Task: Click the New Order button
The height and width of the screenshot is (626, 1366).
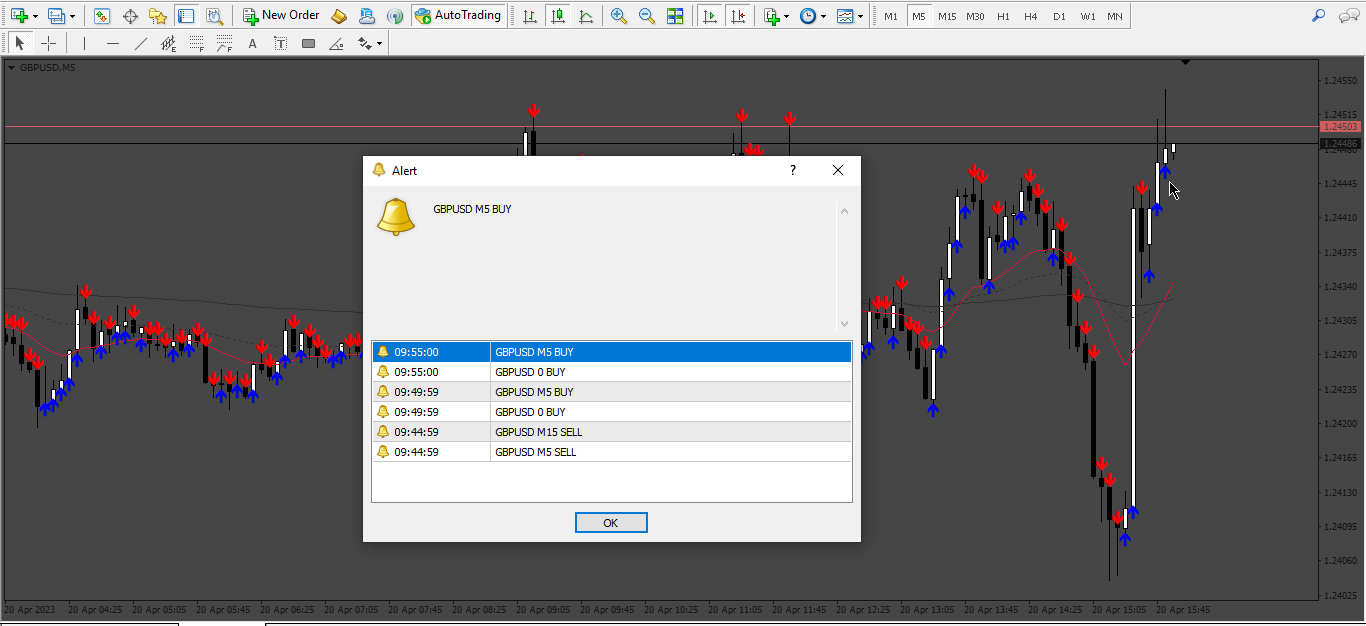Action: point(281,16)
